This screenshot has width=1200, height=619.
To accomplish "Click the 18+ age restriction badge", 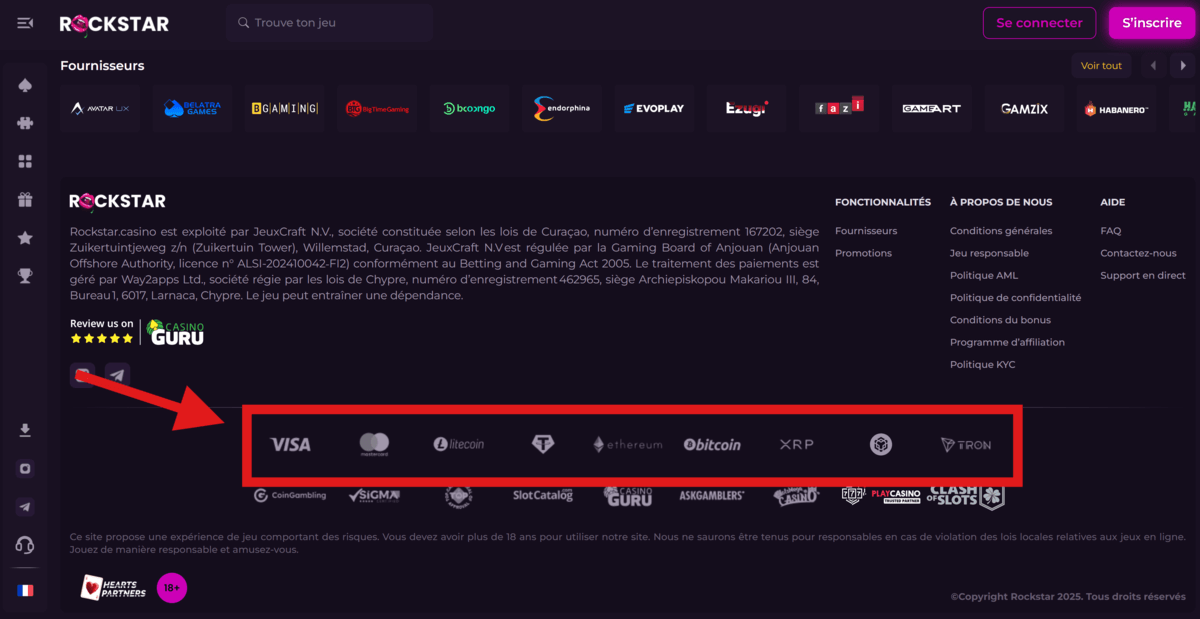I will 172,588.
